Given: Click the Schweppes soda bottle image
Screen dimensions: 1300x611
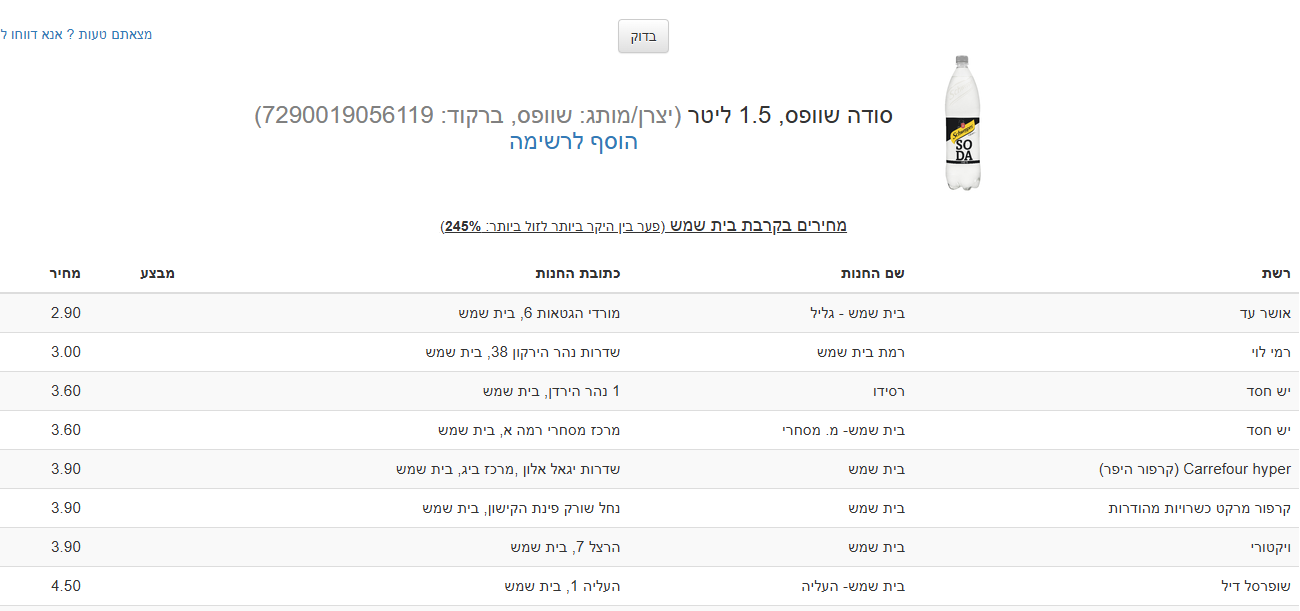Looking at the screenshot, I should [x=963, y=123].
